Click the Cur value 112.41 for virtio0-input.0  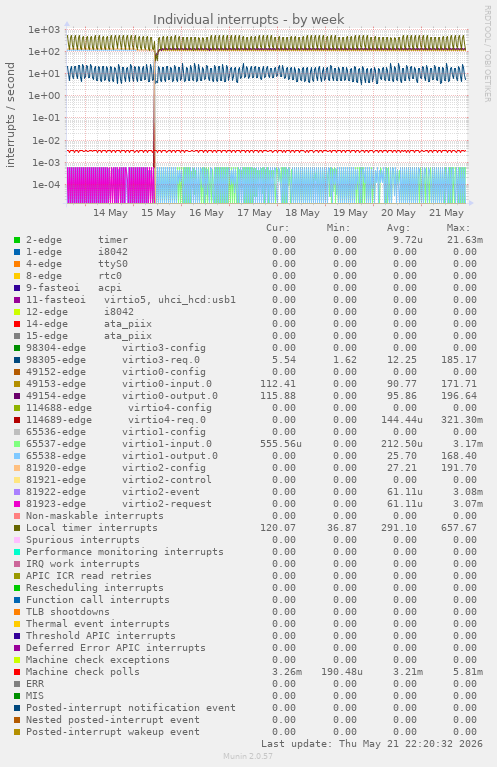pyautogui.click(x=278, y=384)
